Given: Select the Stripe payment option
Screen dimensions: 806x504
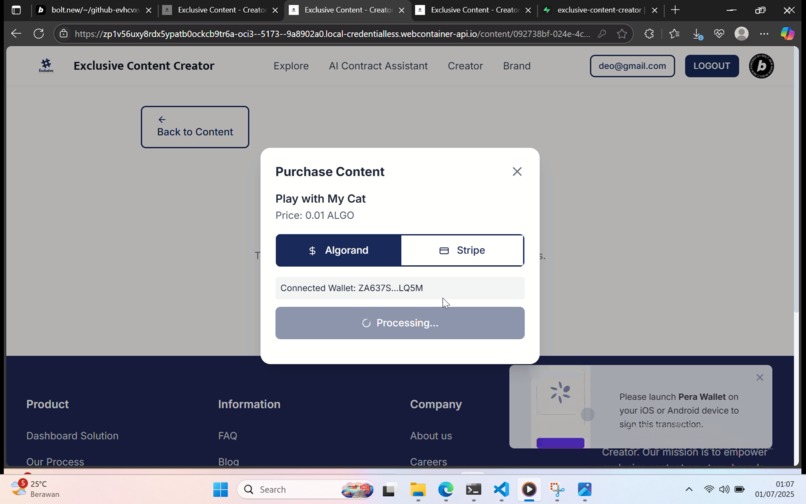Looking at the screenshot, I should coord(462,250).
